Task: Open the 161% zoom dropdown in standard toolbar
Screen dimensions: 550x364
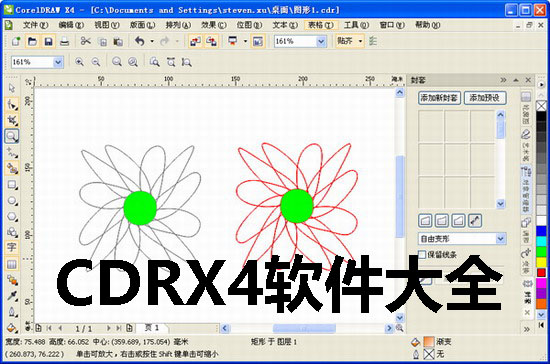Action: coord(321,41)
